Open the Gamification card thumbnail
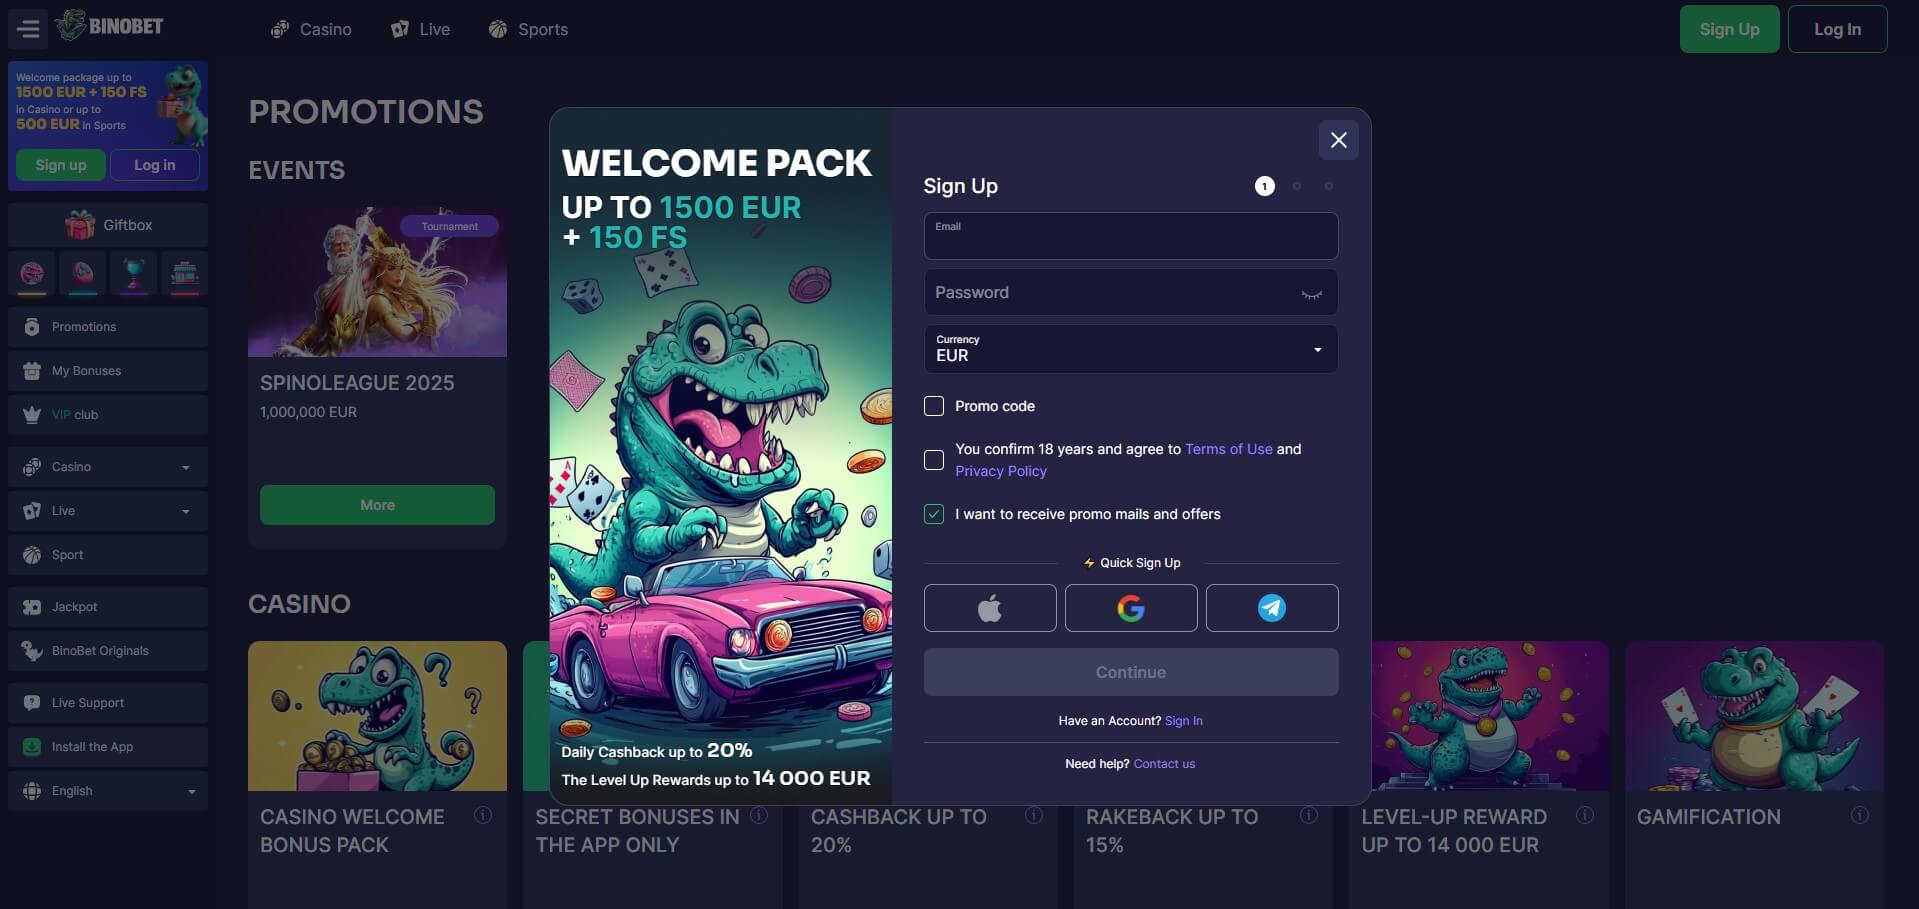Viewport: 1919px width, 909px height. tap(1754, 716)
